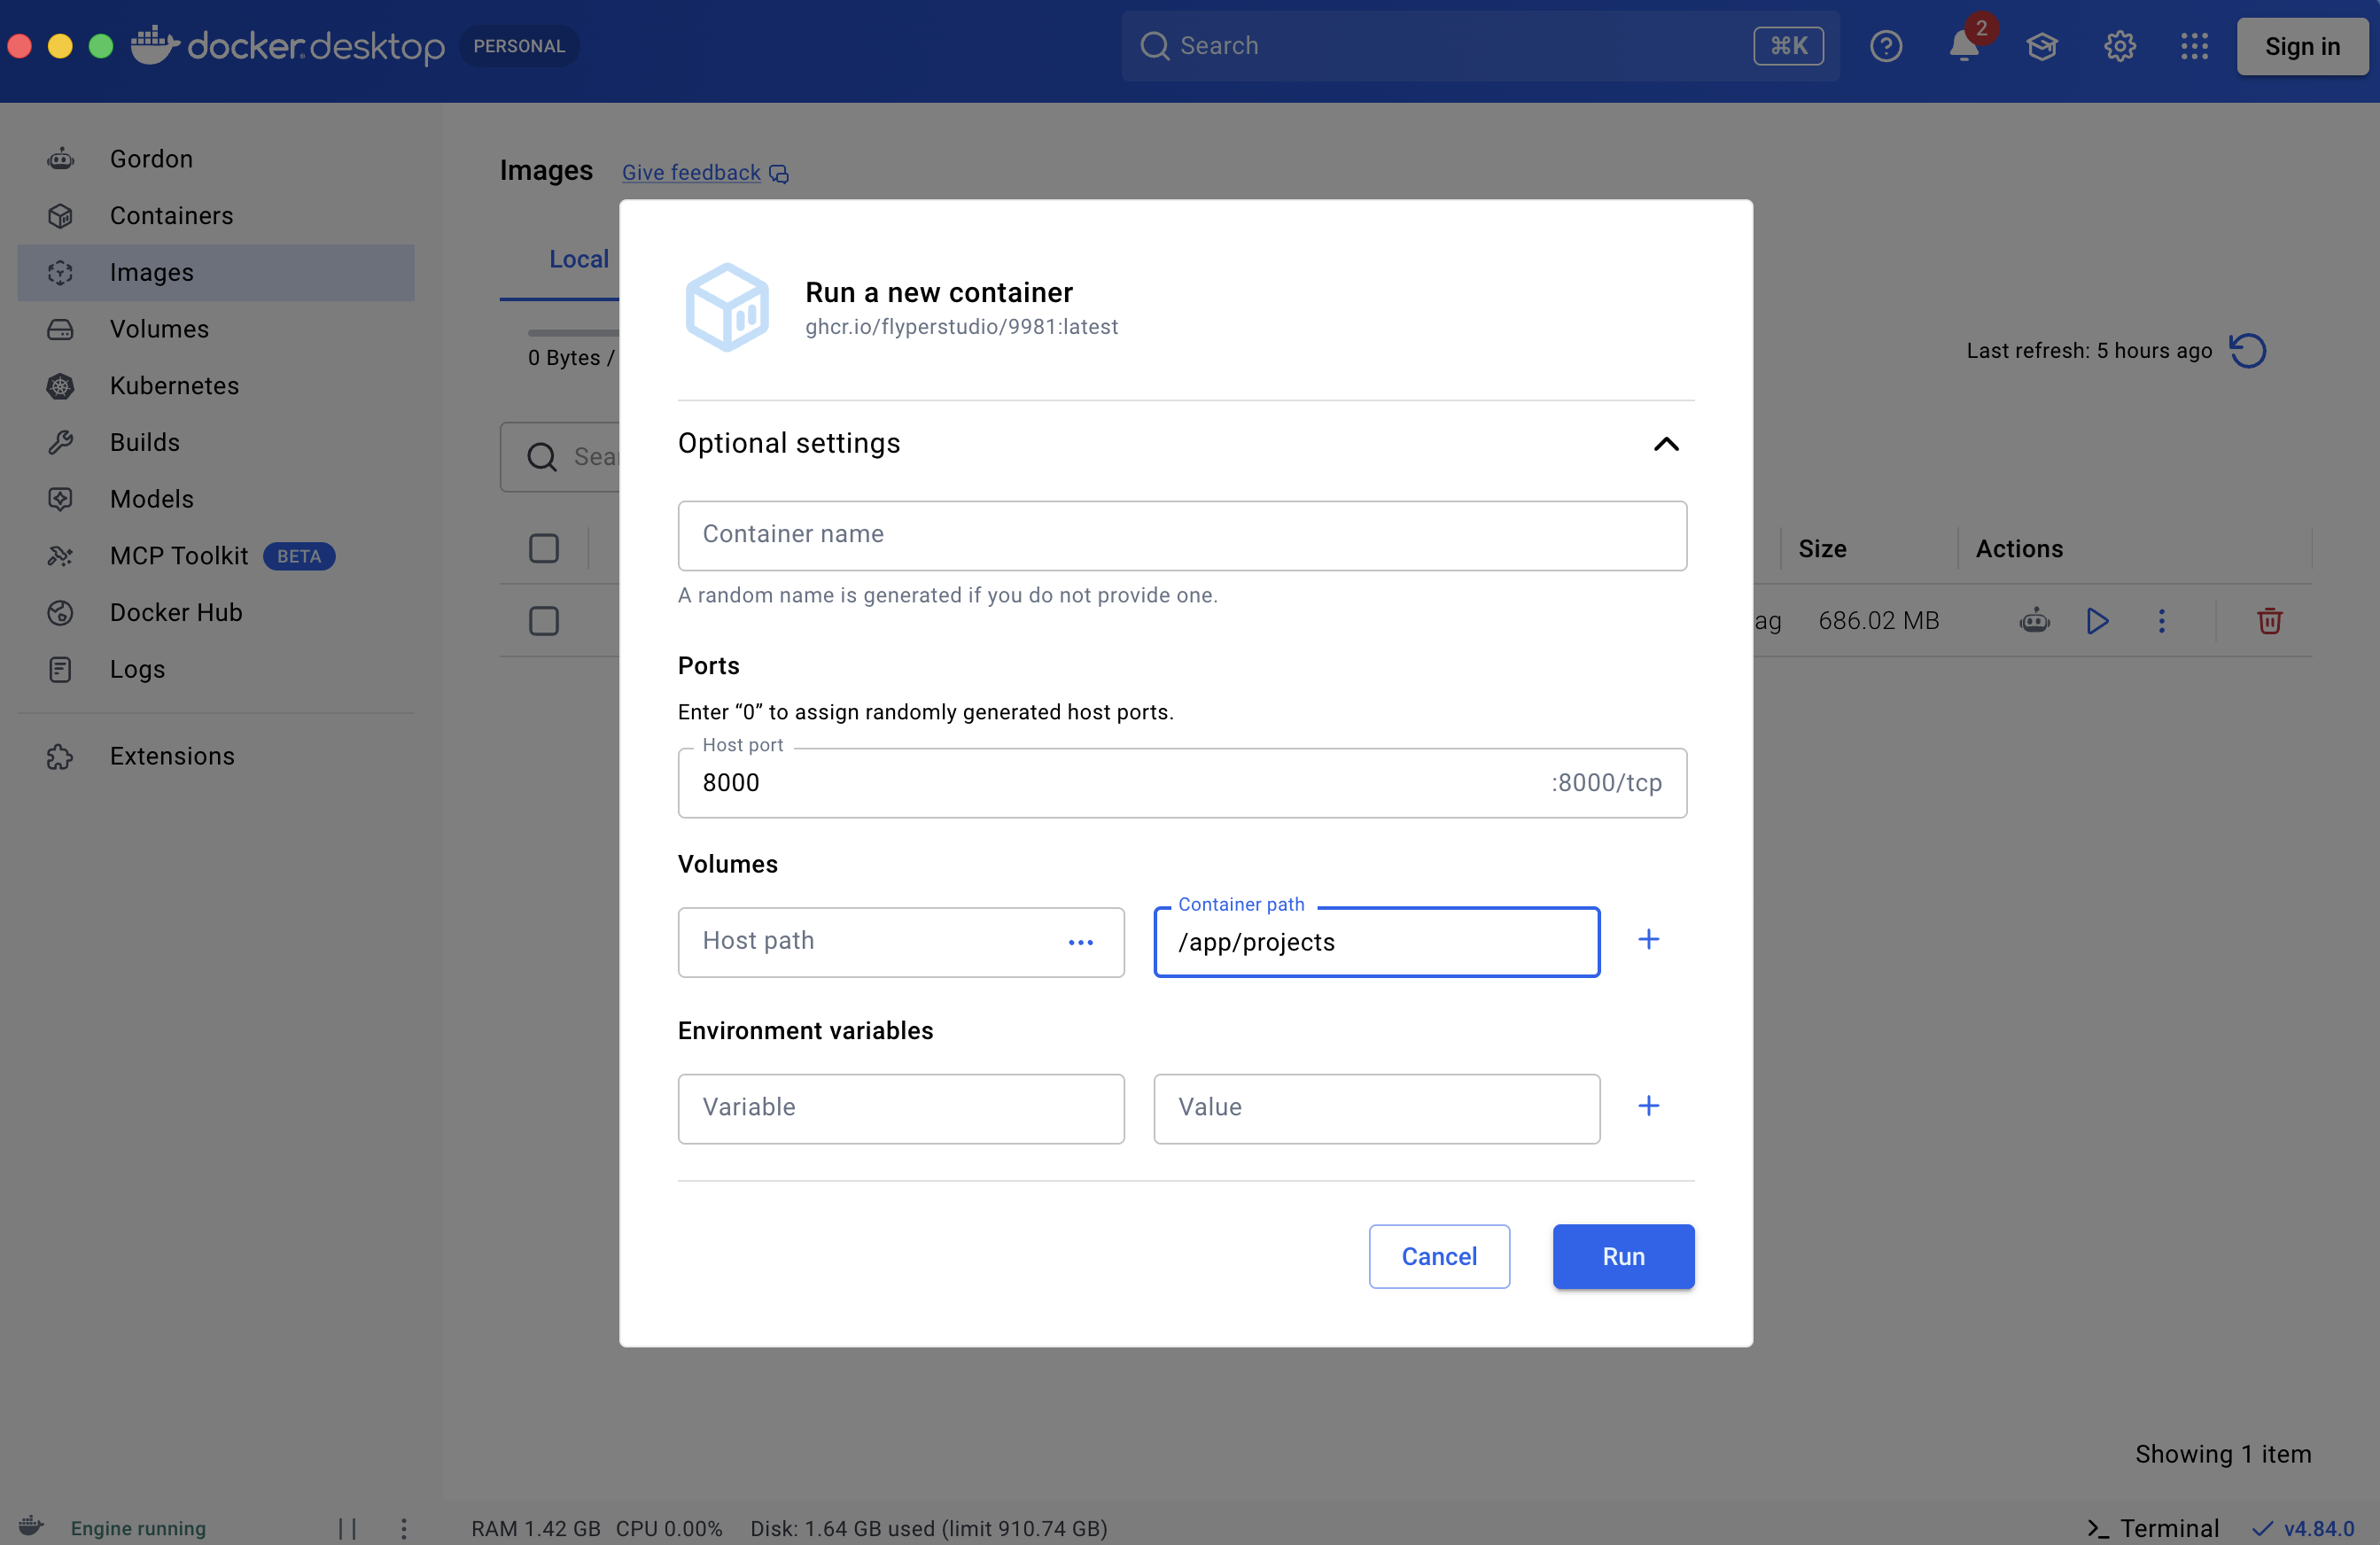Open the Builds section
Image resolution: width=2380 pixels, height=1545 pixels.
[215, 443]
